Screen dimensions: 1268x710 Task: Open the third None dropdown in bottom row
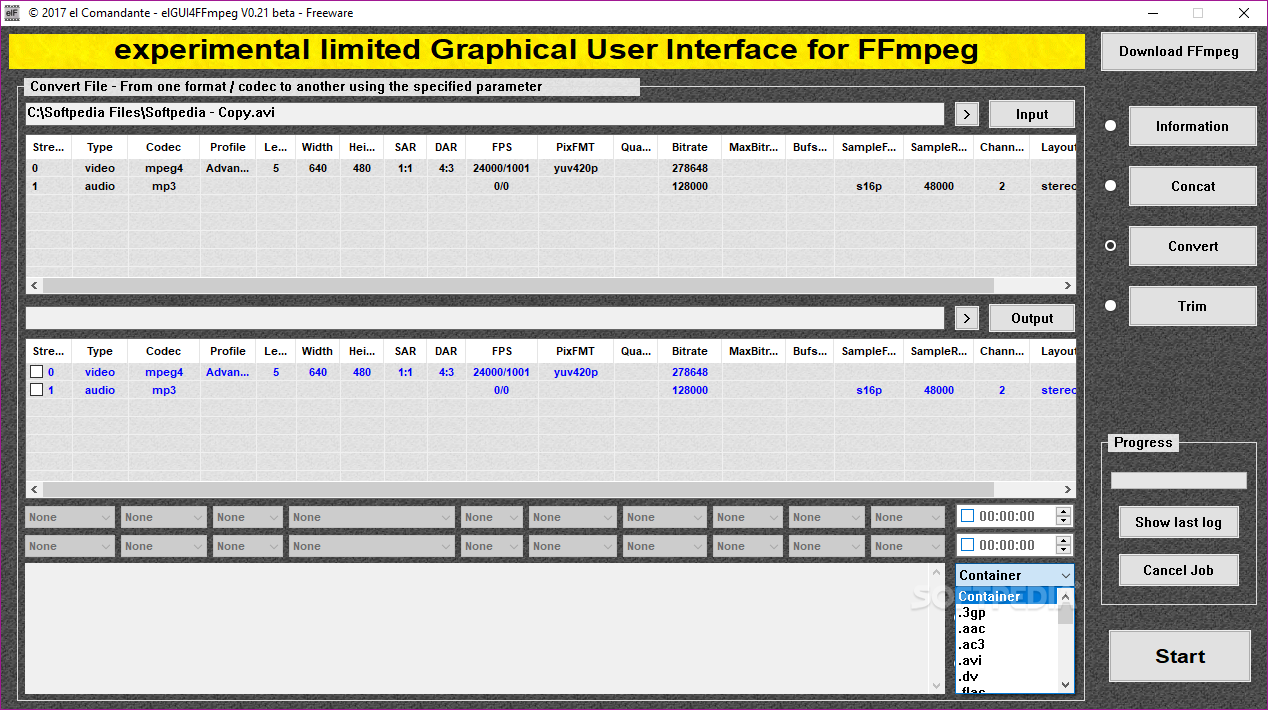pyautogui.click(x=247, y=546)
